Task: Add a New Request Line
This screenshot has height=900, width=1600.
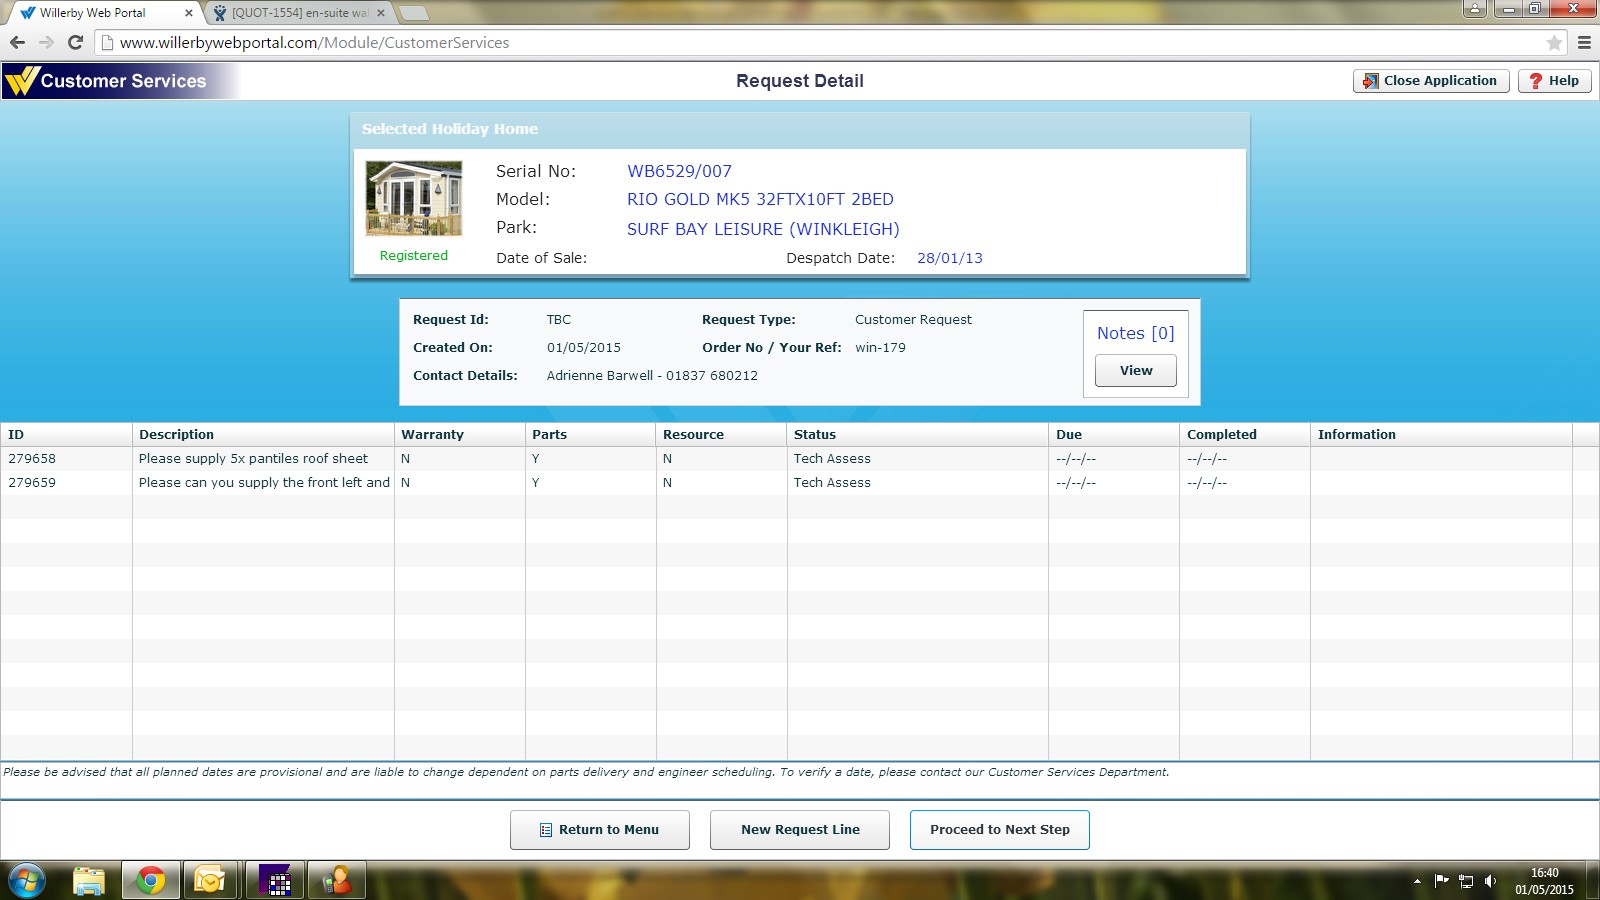Action: [800, 830]
